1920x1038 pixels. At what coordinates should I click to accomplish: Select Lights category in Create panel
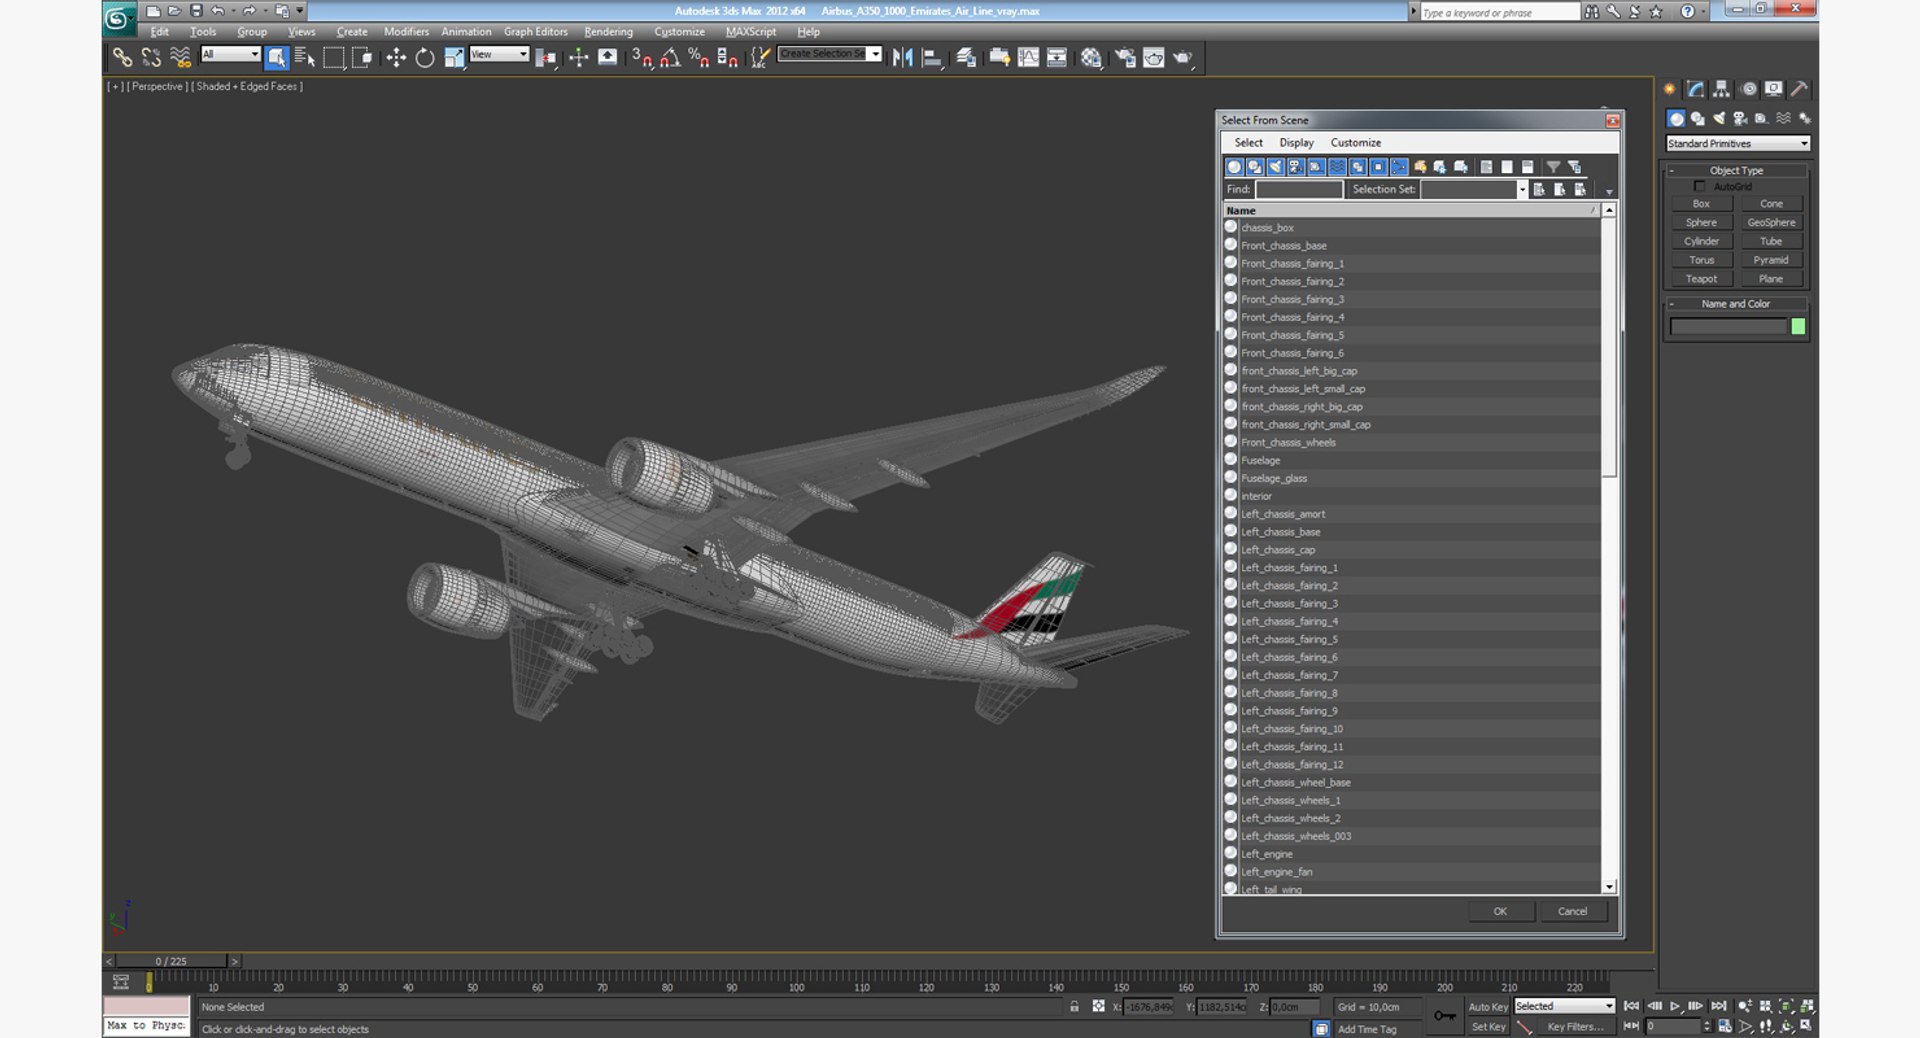(x=1719, y=118)
